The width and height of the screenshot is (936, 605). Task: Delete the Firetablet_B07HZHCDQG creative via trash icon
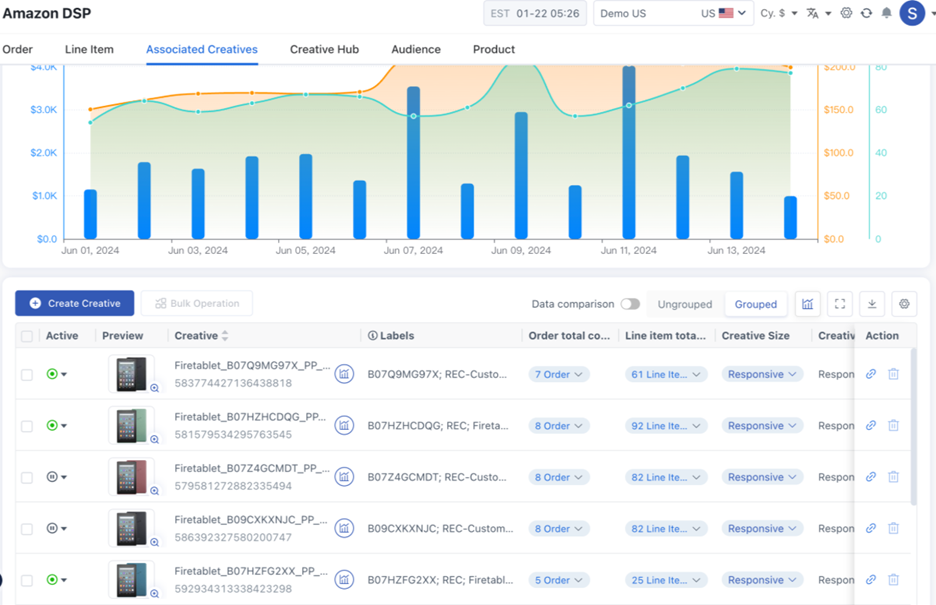point(893,425)
